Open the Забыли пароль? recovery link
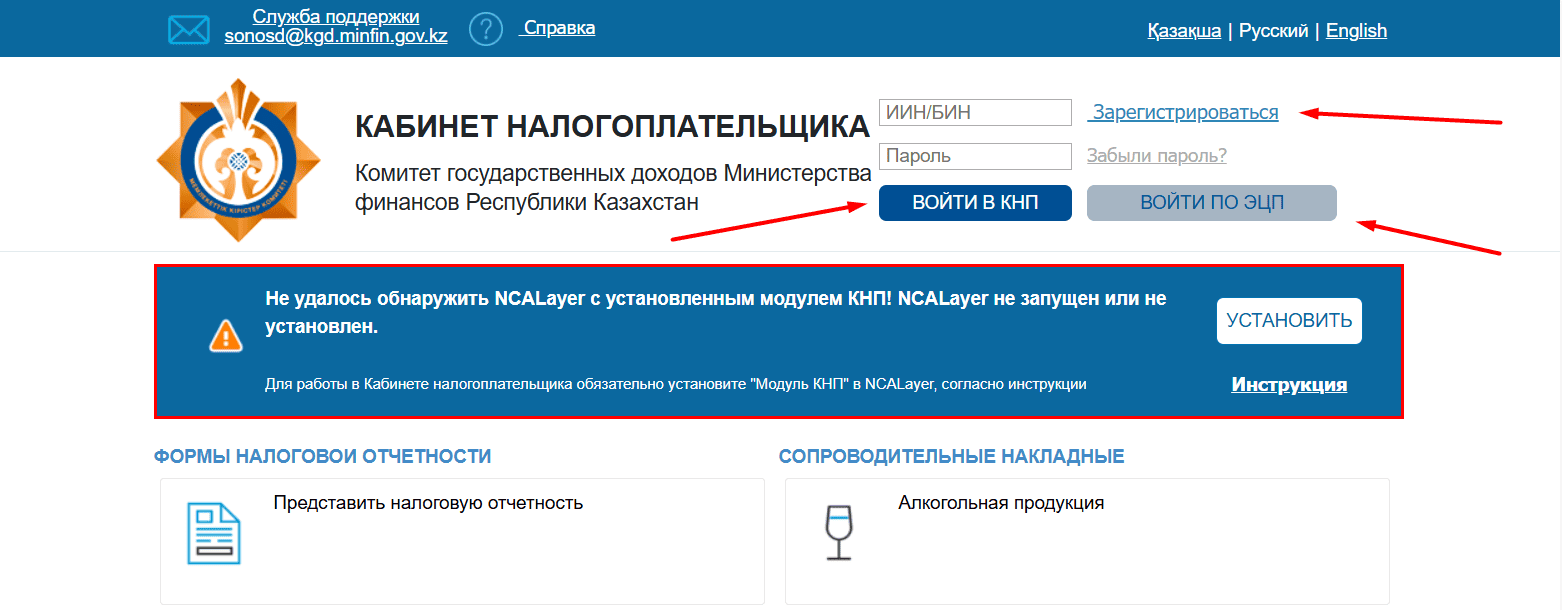This screenshot has width=1562, height=610. (x=1155, y=155)
